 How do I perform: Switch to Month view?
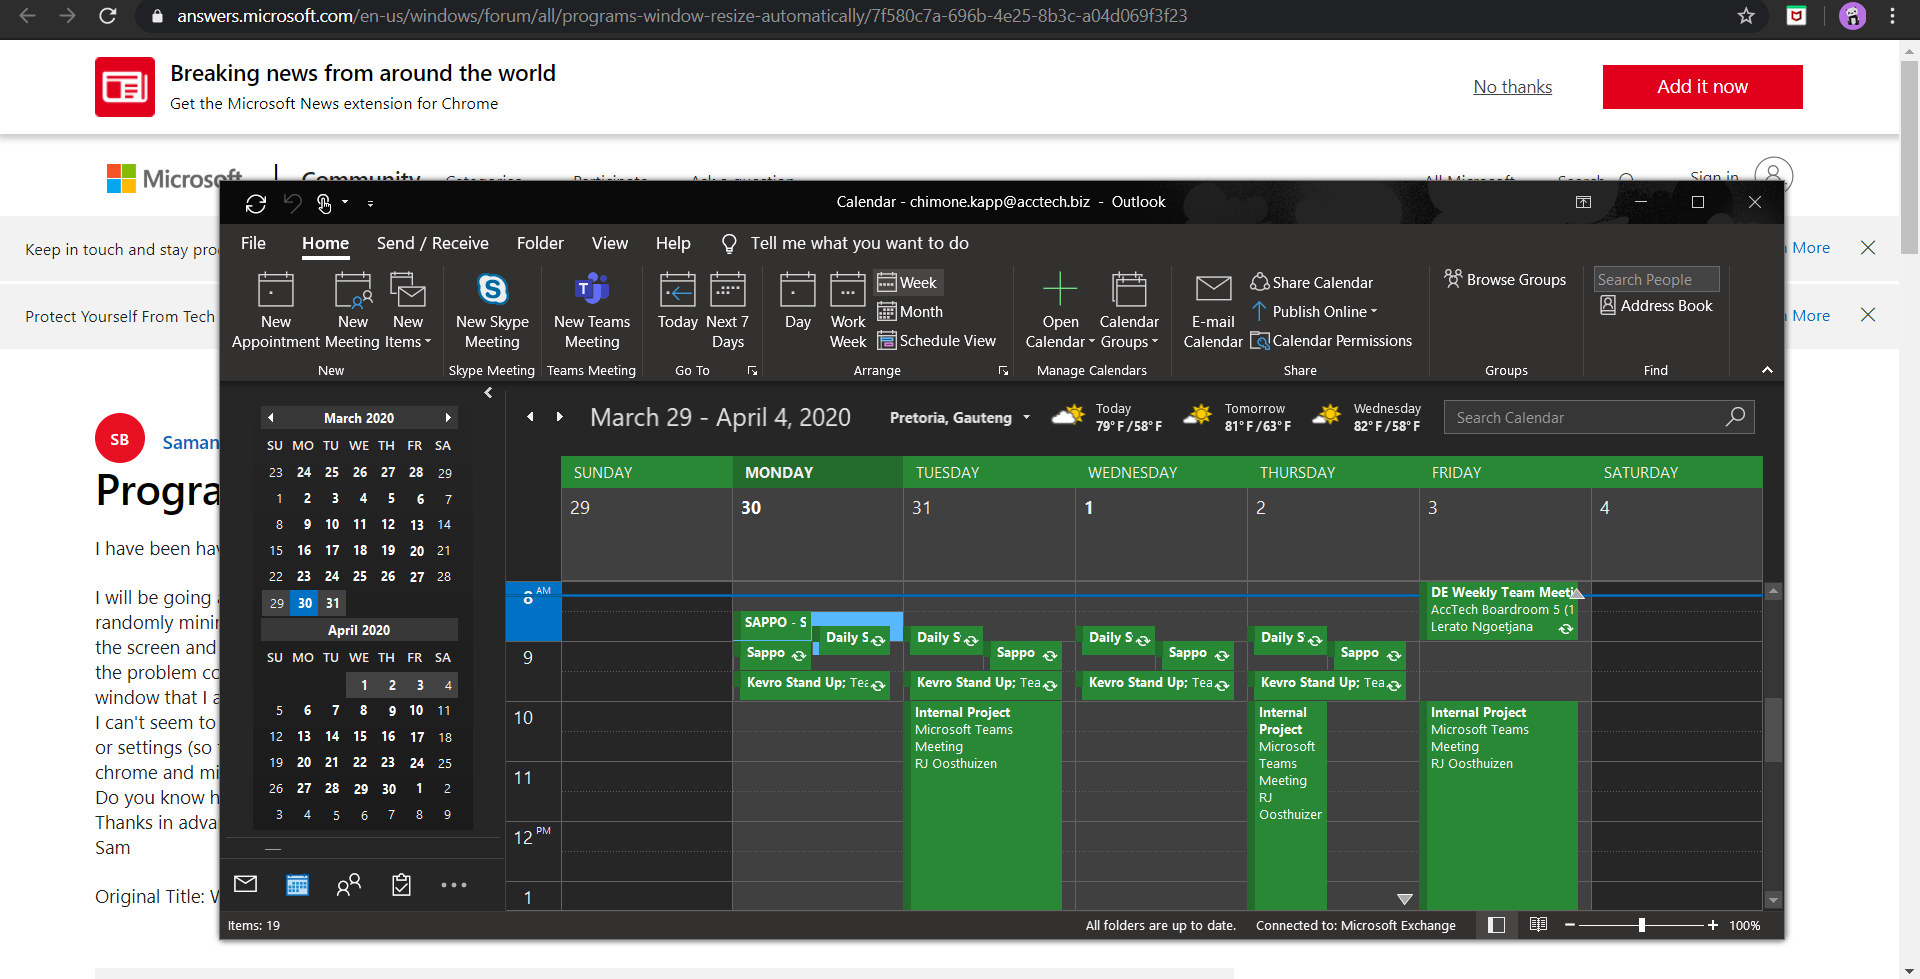point(910,312)
